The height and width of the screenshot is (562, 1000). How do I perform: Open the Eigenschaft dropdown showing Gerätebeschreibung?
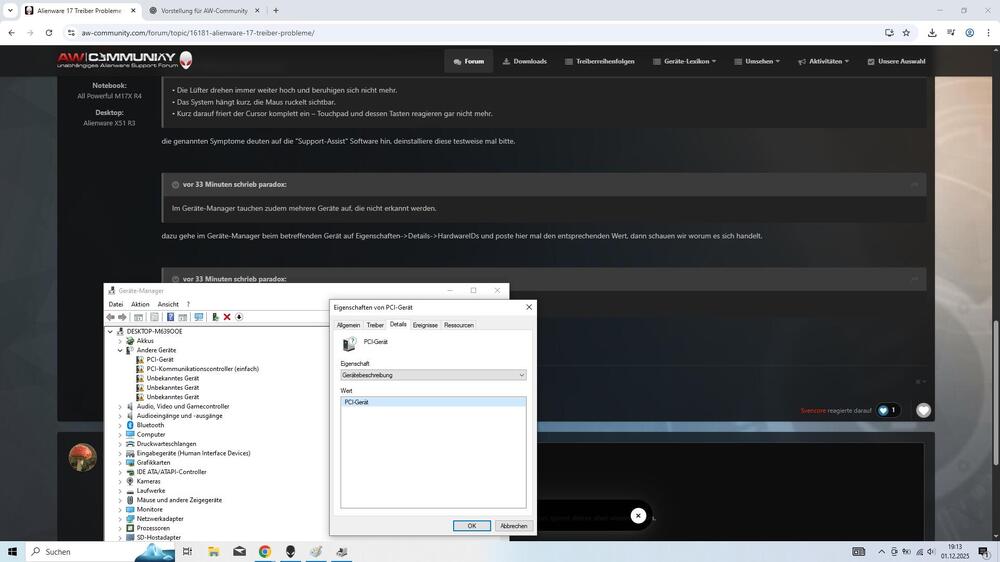(433, 375)
